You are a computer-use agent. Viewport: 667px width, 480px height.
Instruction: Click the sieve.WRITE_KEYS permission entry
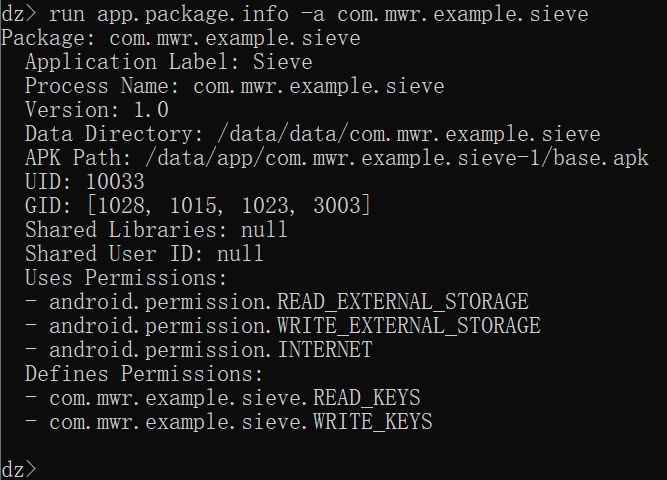point(228,422)
